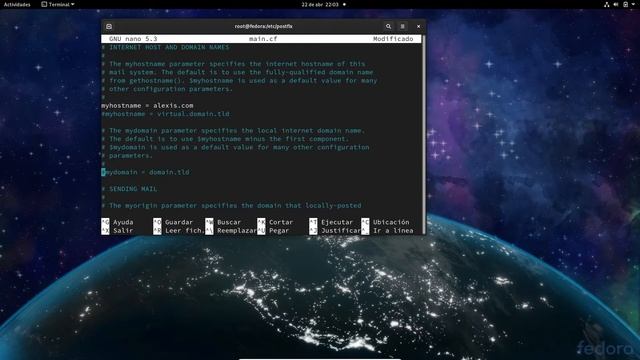Expand the system menu arrow in top bar
This screenshot has height=360, width=640.
click(633, 4)
